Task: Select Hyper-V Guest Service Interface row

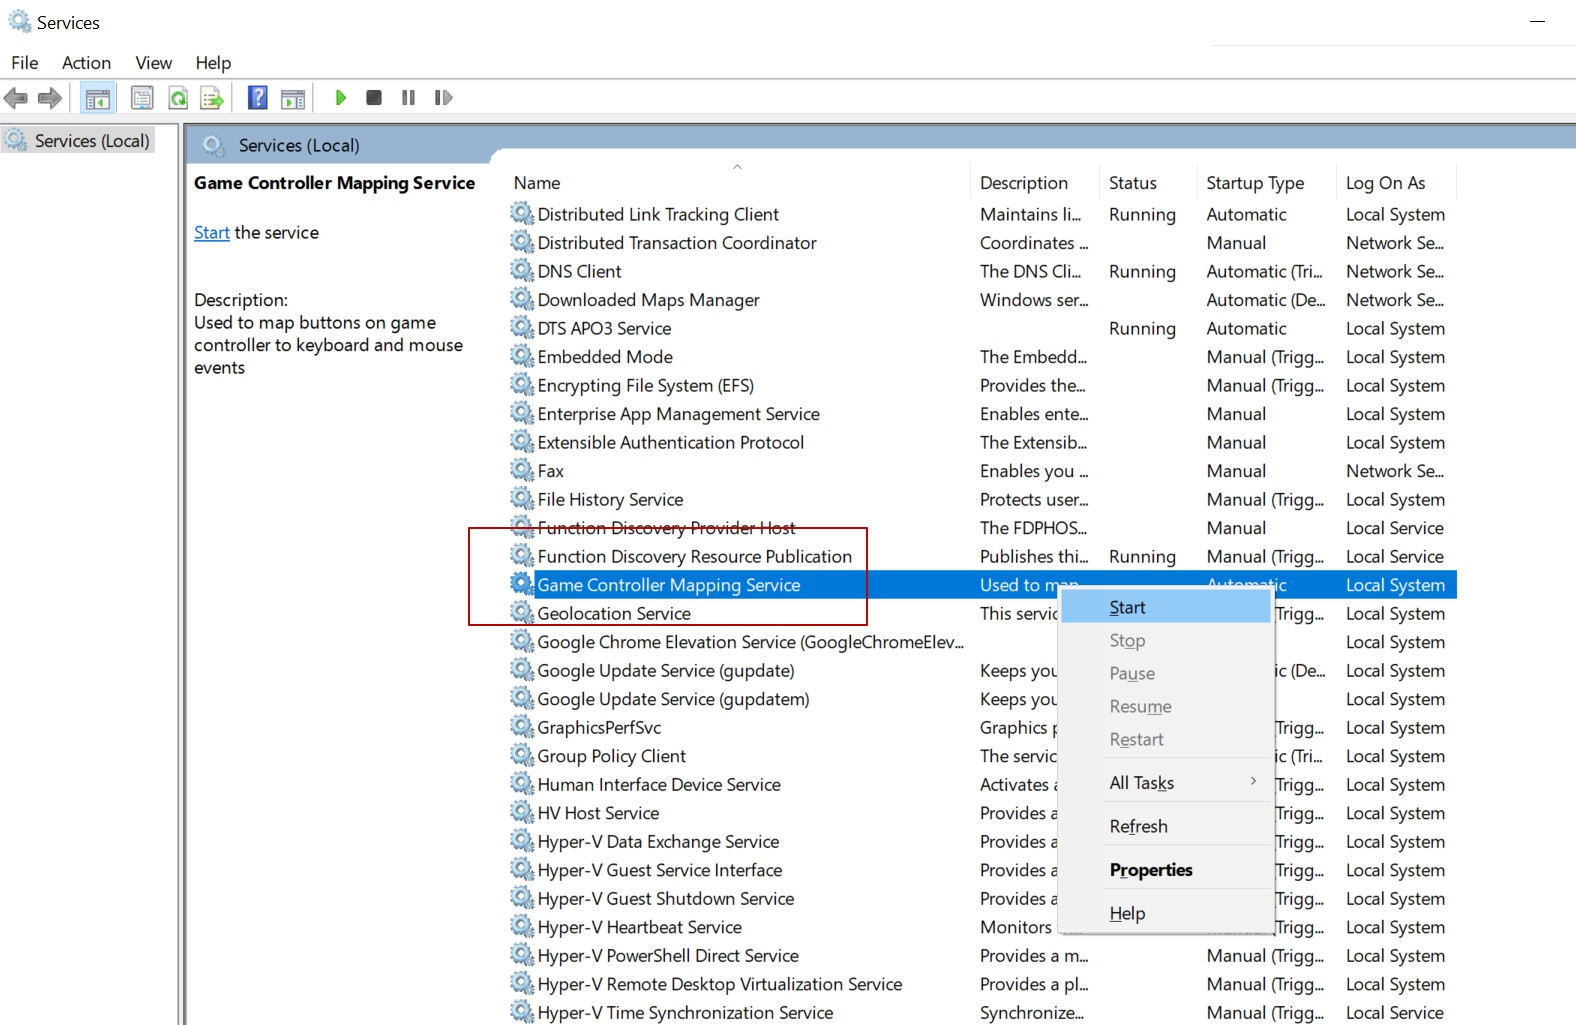Action: [x=982, y=870]
